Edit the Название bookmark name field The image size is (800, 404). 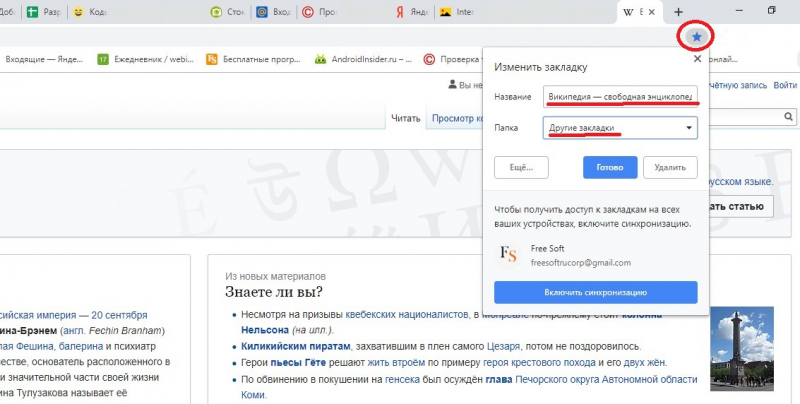tap(620, 96)
